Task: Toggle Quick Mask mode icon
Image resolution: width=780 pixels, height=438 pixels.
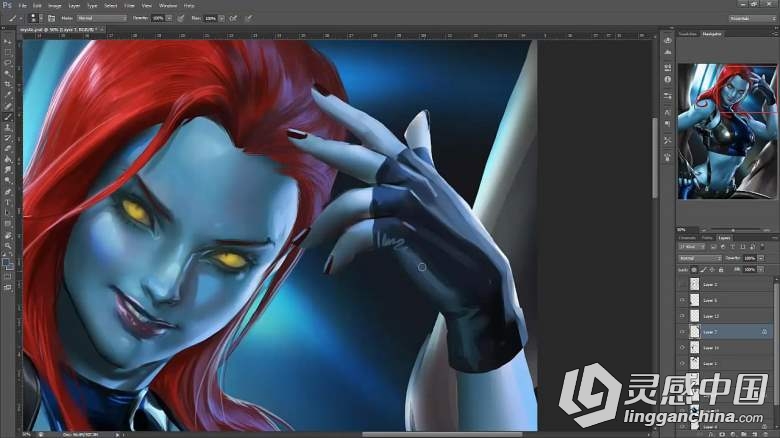Action: tap(7, 277)
